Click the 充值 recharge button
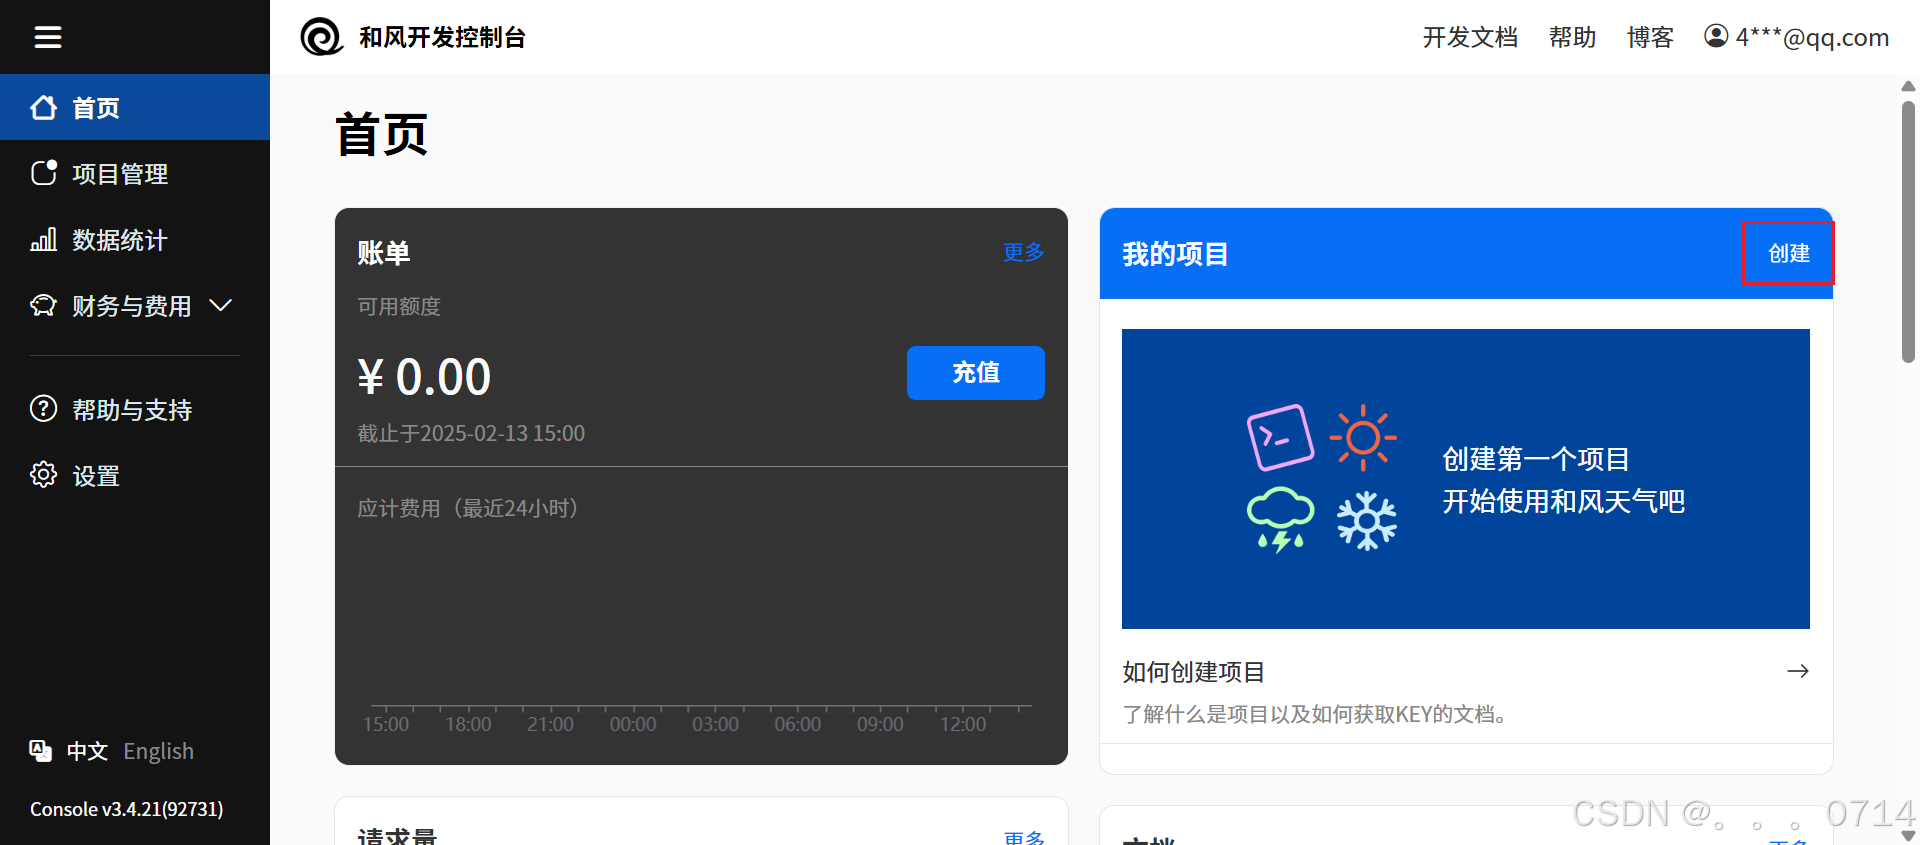 coord(976,373)
